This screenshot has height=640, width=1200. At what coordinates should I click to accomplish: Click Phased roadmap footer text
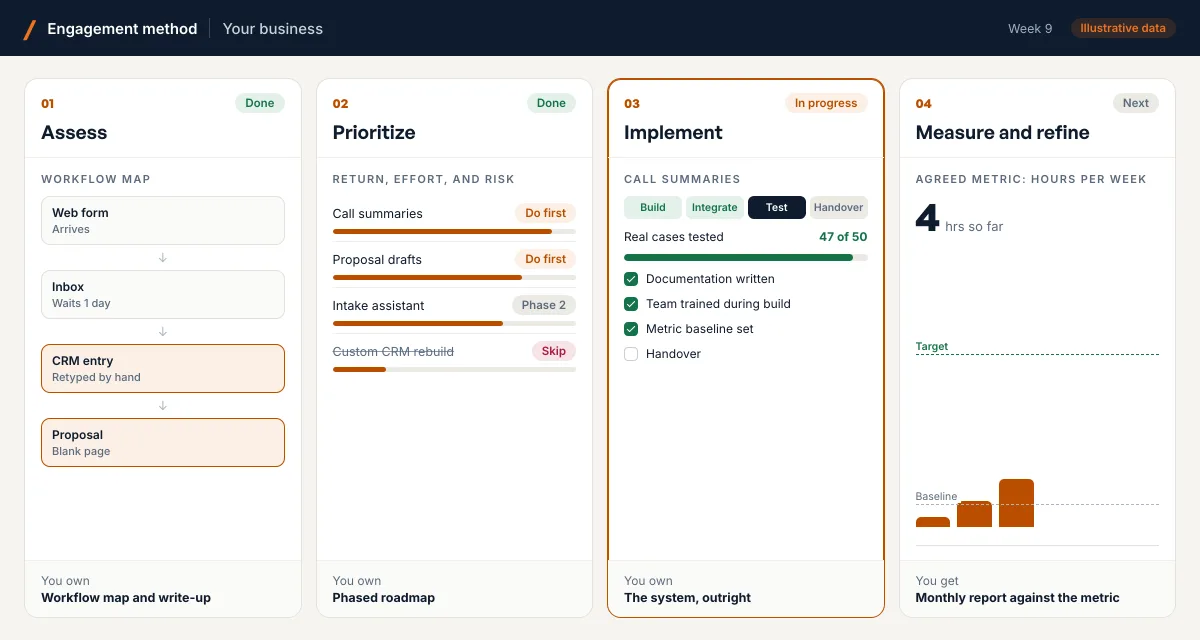(384, 598)
